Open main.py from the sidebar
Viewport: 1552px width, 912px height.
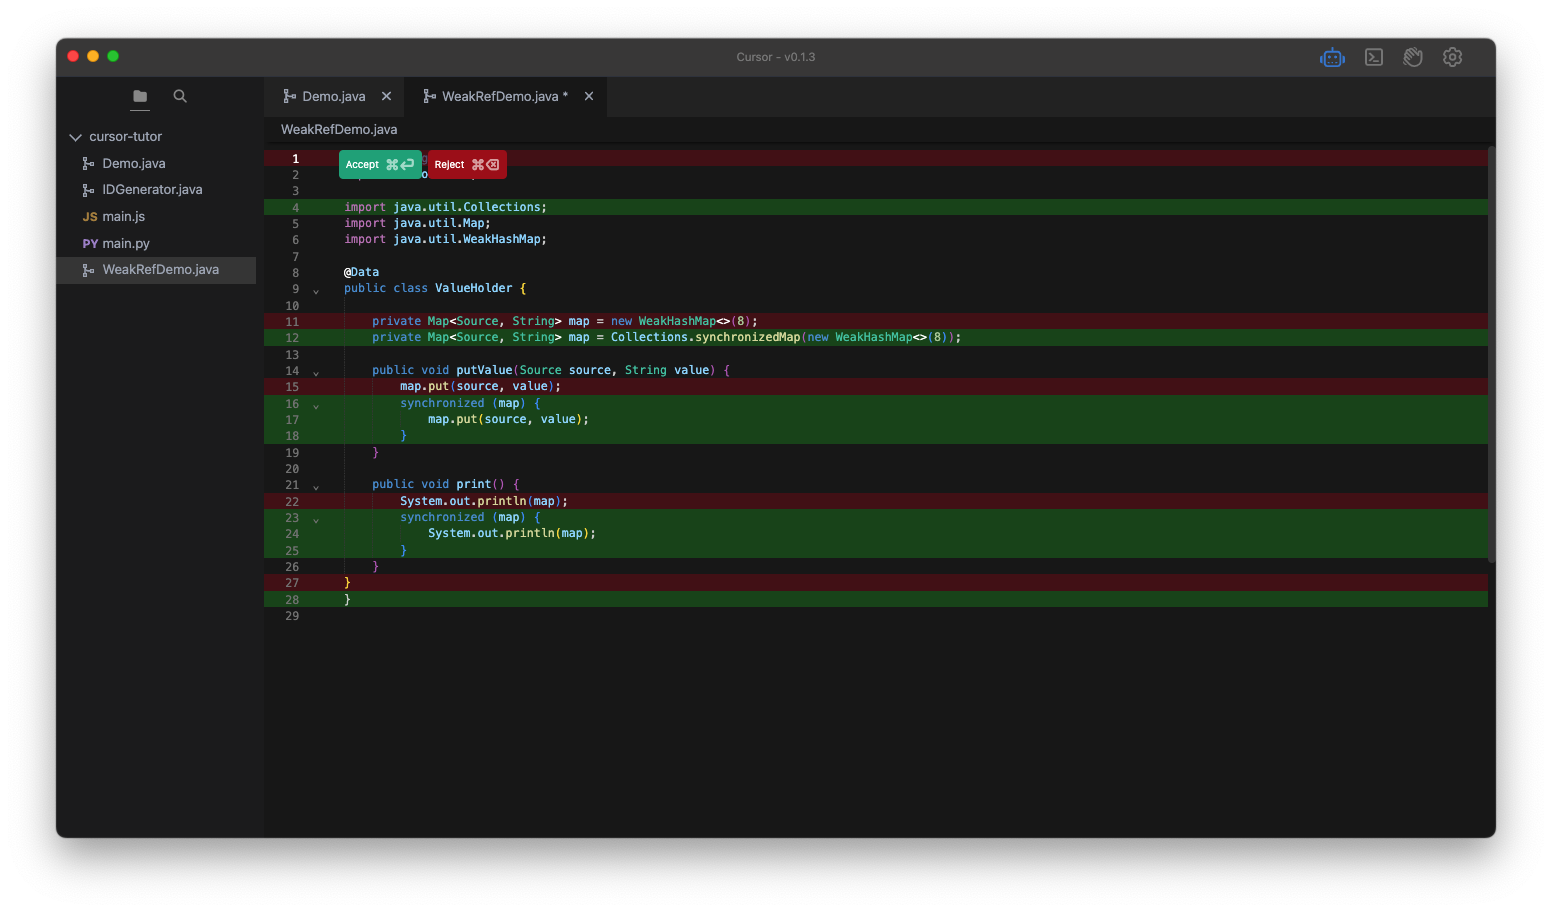(x=125, y=244)
